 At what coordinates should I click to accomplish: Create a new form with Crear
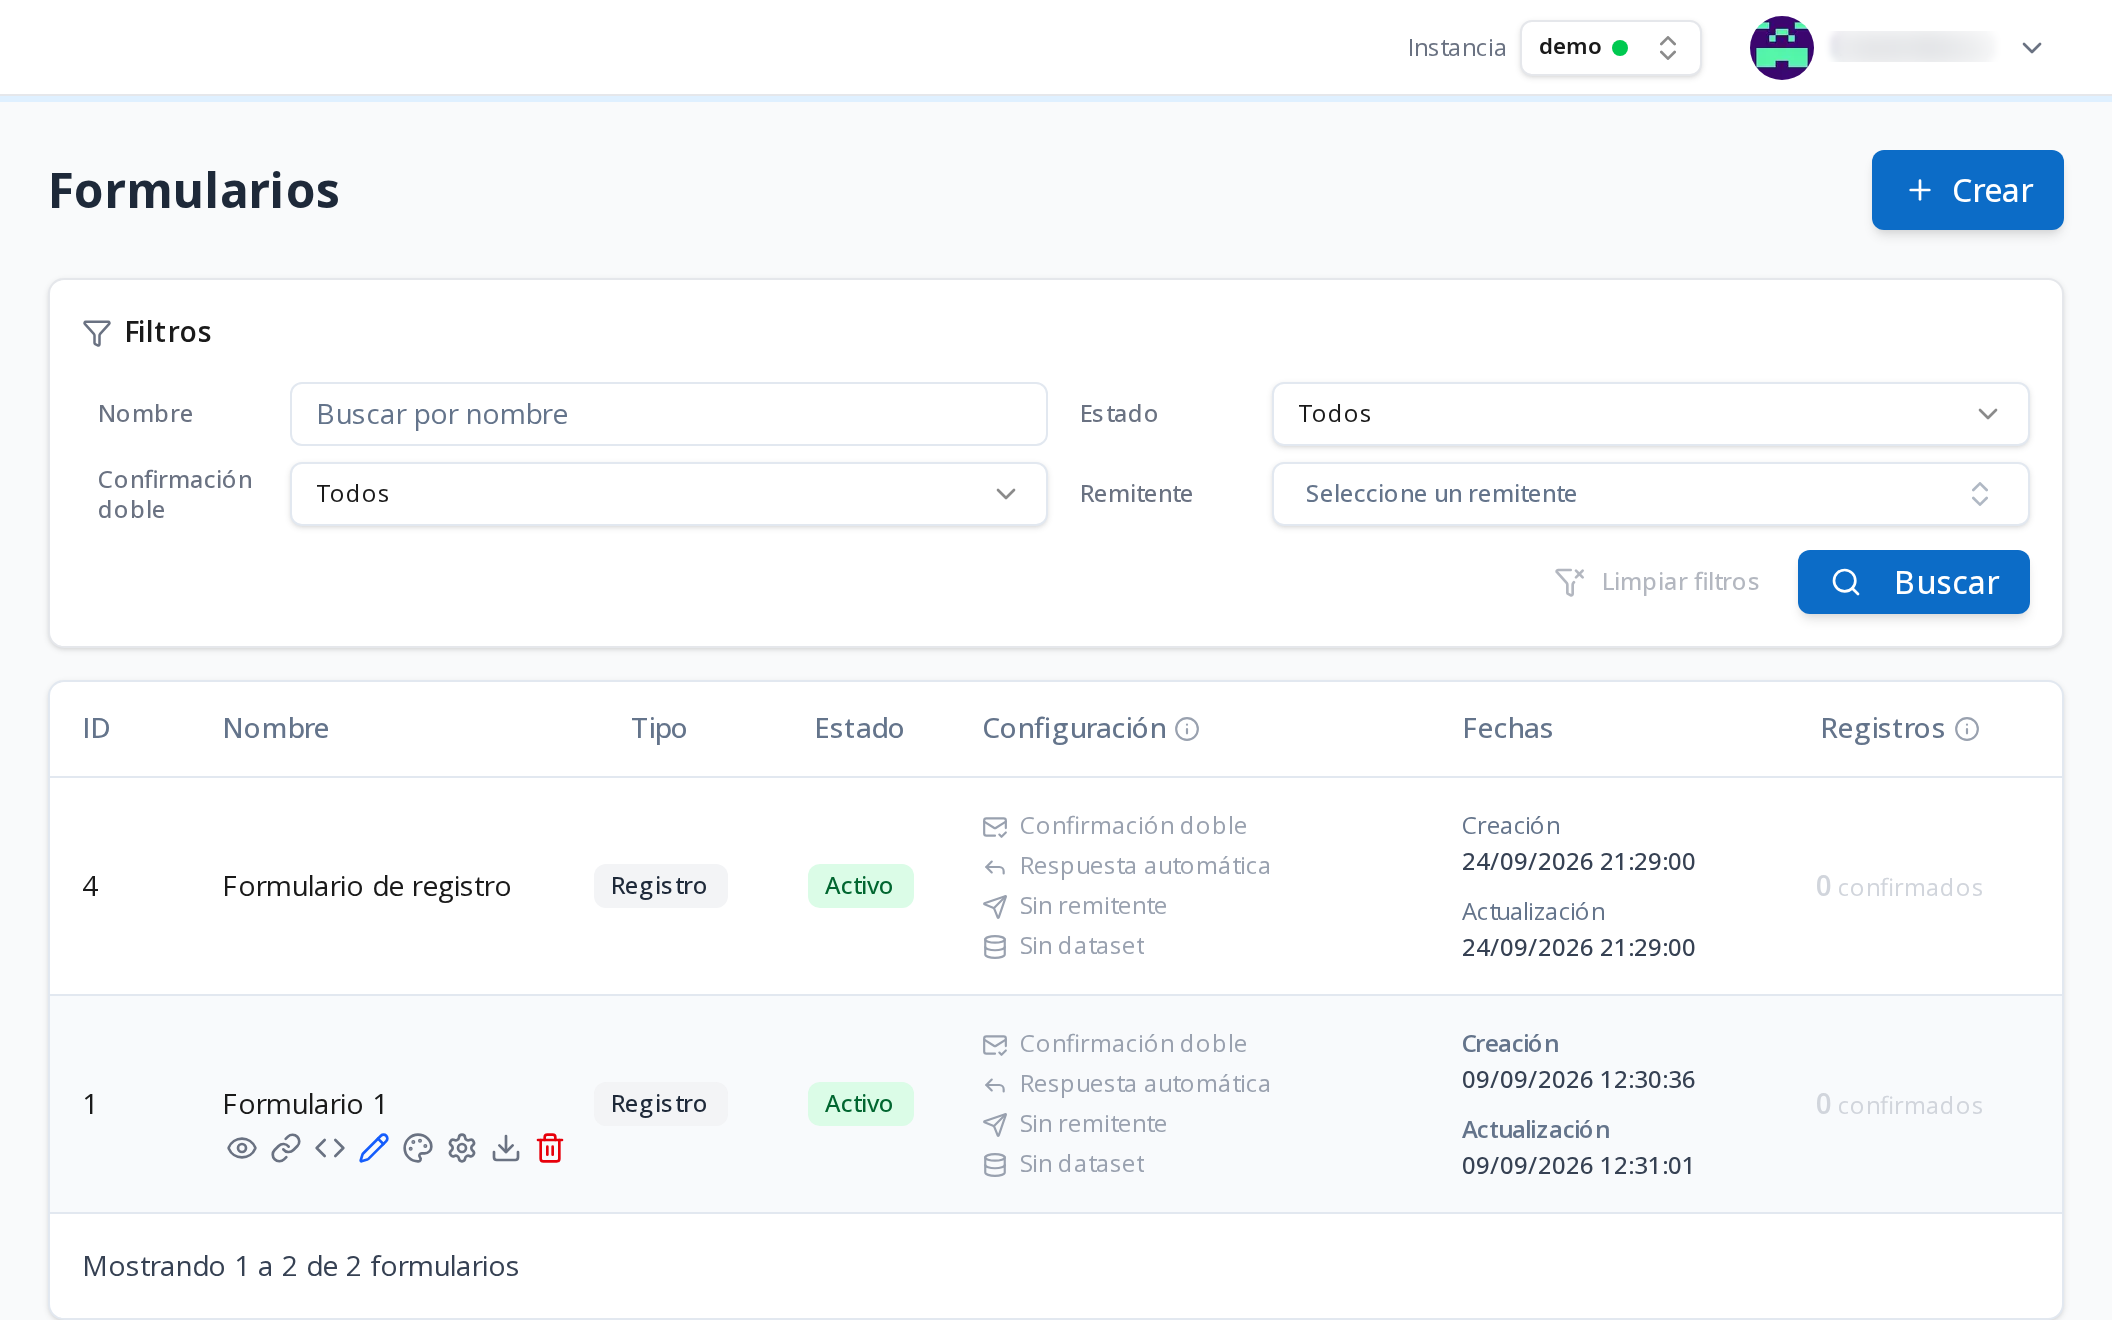tap(1967, 190)
